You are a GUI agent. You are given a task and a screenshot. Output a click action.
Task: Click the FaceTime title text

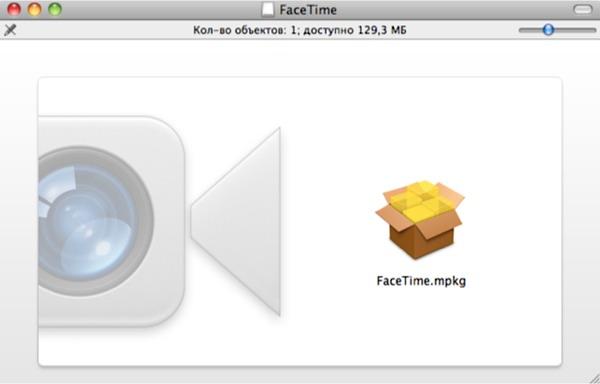308,10
